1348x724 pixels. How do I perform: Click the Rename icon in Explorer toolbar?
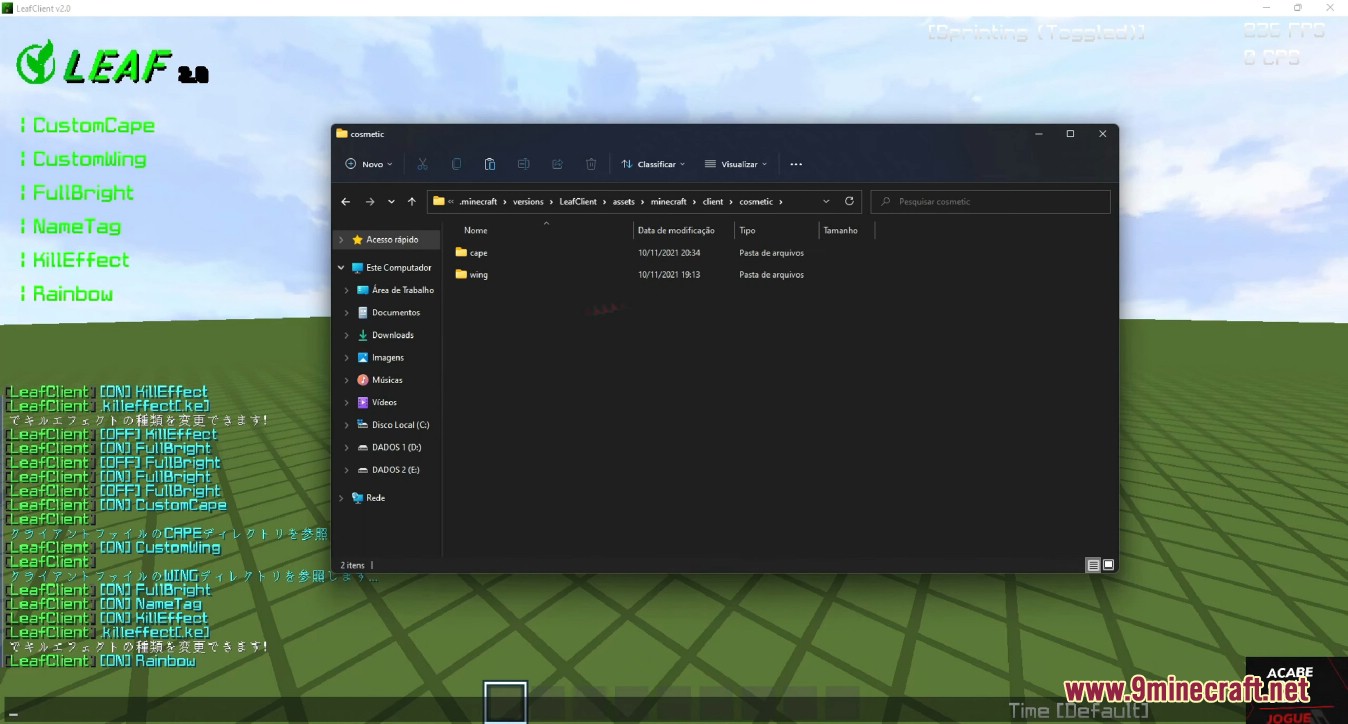[523, 164]
